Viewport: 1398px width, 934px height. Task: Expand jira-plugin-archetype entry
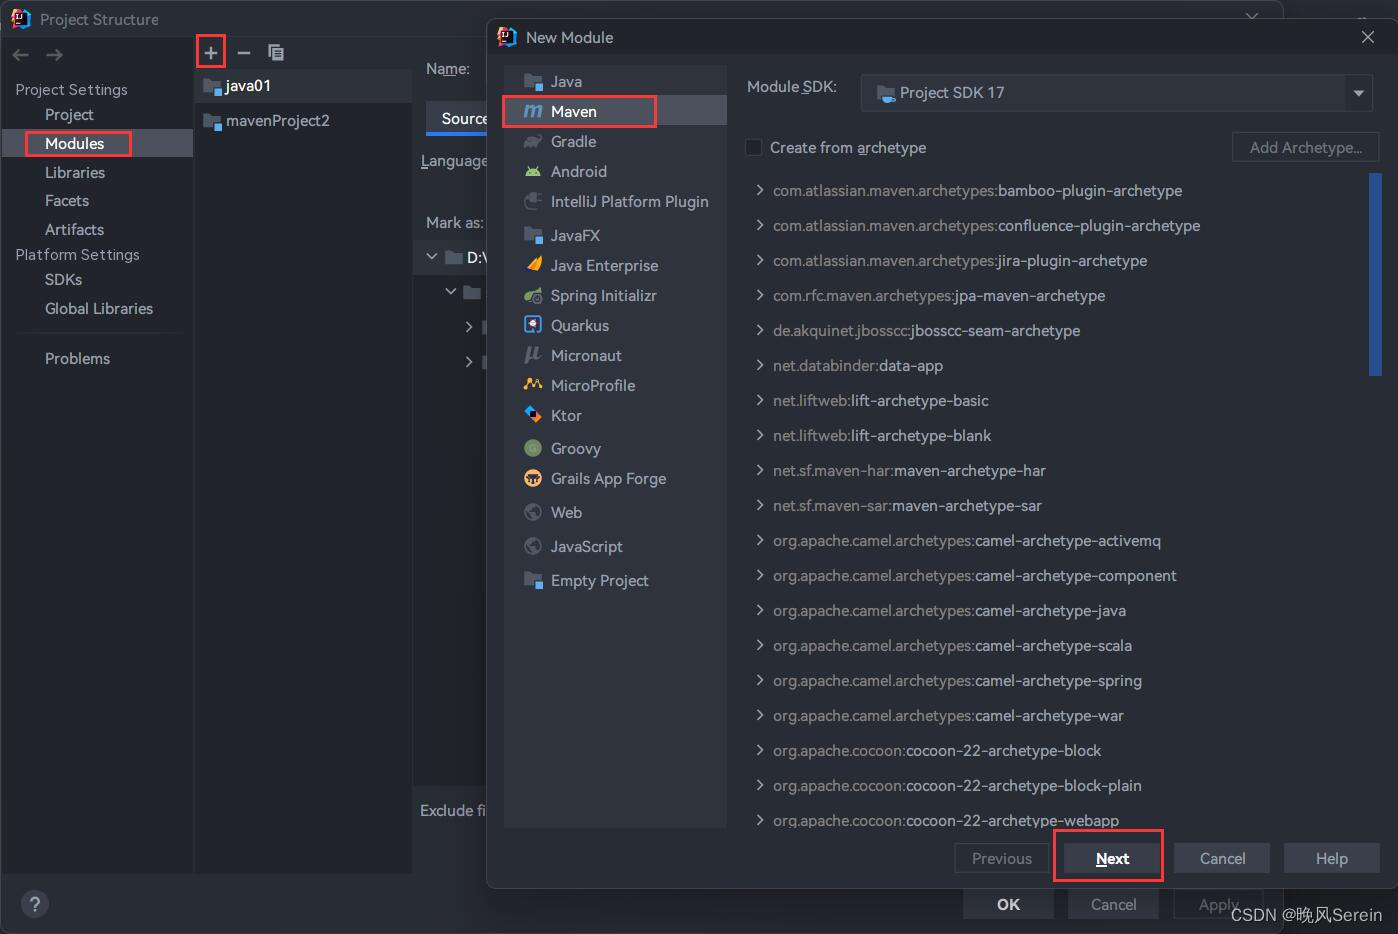(760, 261)
